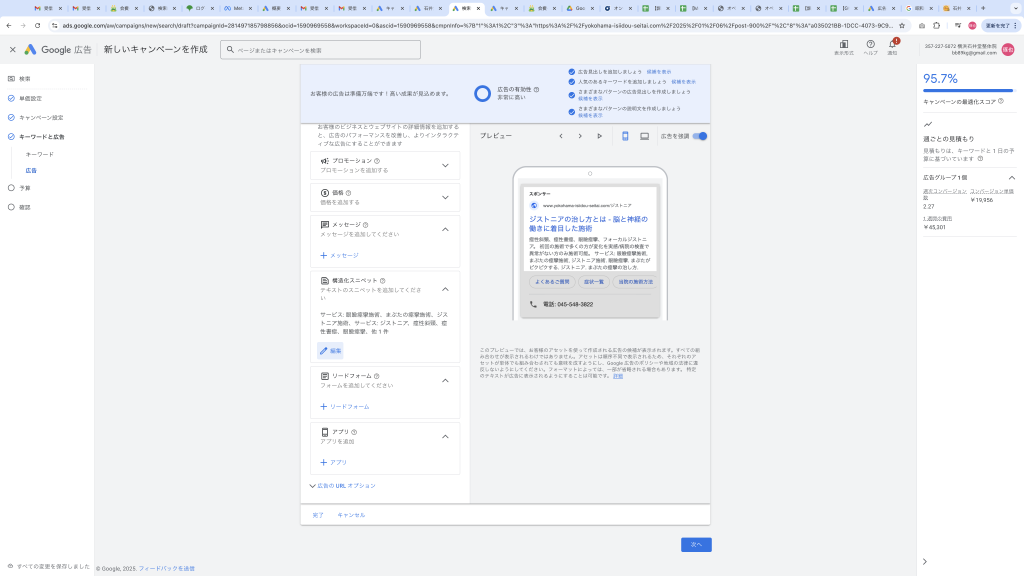Viewport: 1024px width, 576px height.
Task: Toggle the 広告を強調 switch
Action: point(700,136)
